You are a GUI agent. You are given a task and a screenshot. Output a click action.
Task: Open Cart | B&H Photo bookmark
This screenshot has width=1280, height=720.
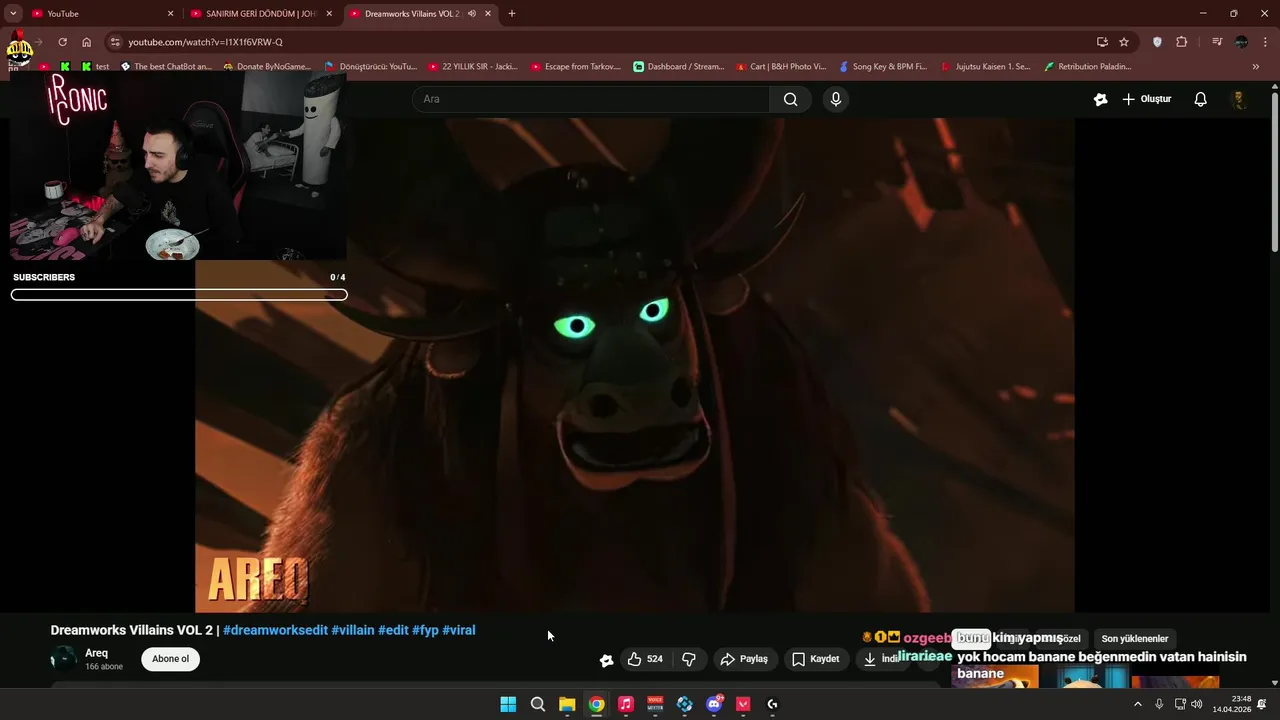click(781, 67)
